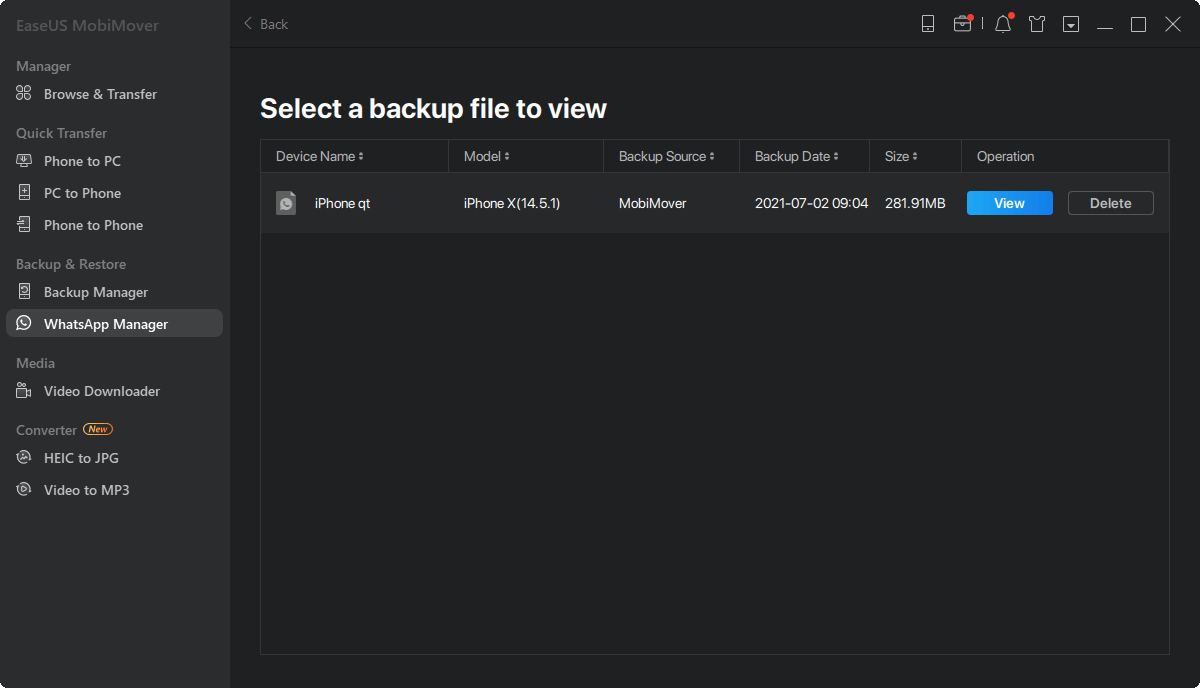The image size is (1200, 688).
Task: Select Phone to PC transfer
Action: click(x=82, y=161)
